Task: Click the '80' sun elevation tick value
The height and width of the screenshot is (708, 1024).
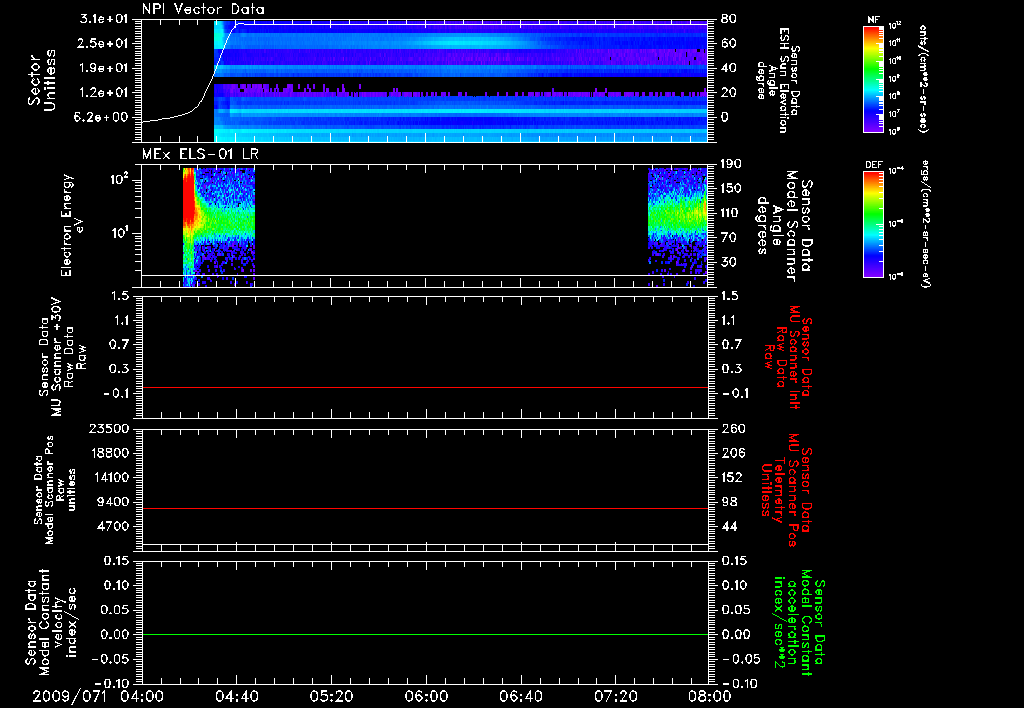Action: tap(729, 19)
